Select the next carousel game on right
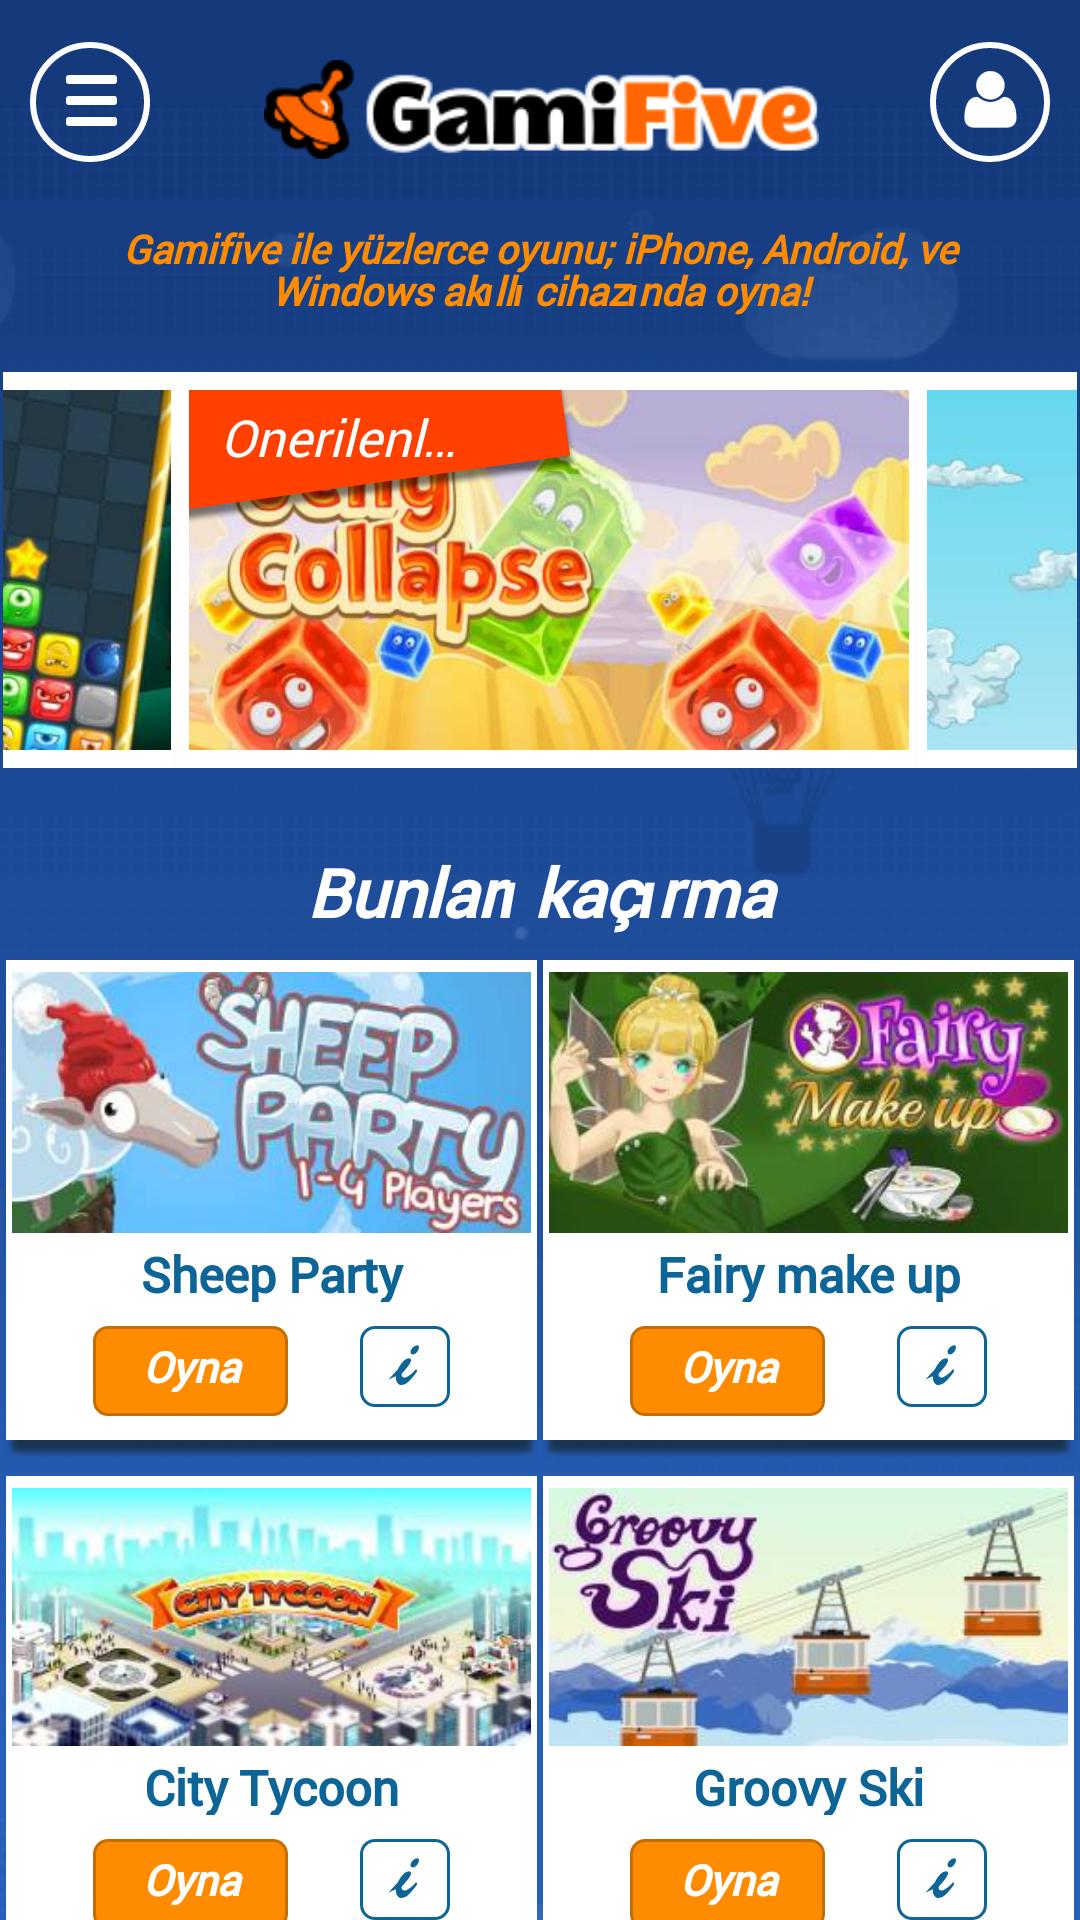The height and width of the screenshot is (1920, 1080). pyautogui.click(x=1002, y=570)
